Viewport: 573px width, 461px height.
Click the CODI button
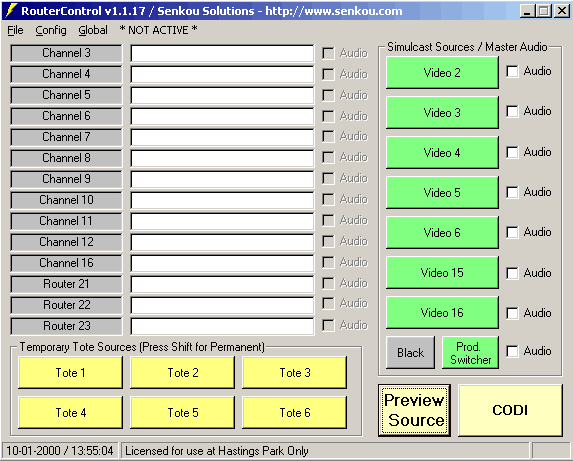point(510,410)
